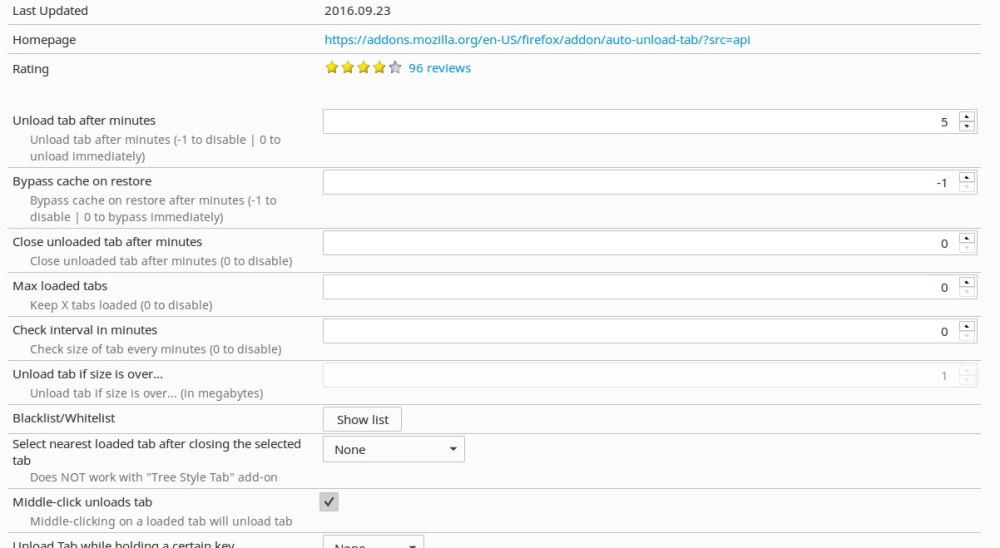Increase Bypass cache on restore value
1000x548 pixels.
[967, 177]
